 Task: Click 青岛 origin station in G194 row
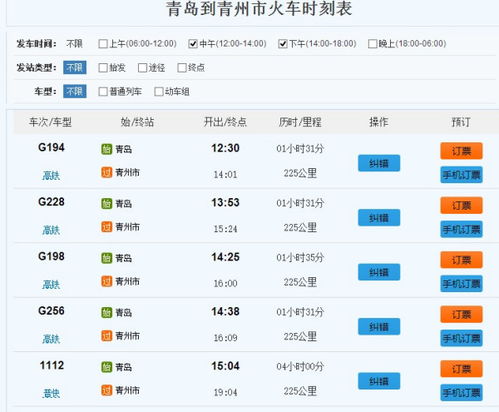point(124,149)
